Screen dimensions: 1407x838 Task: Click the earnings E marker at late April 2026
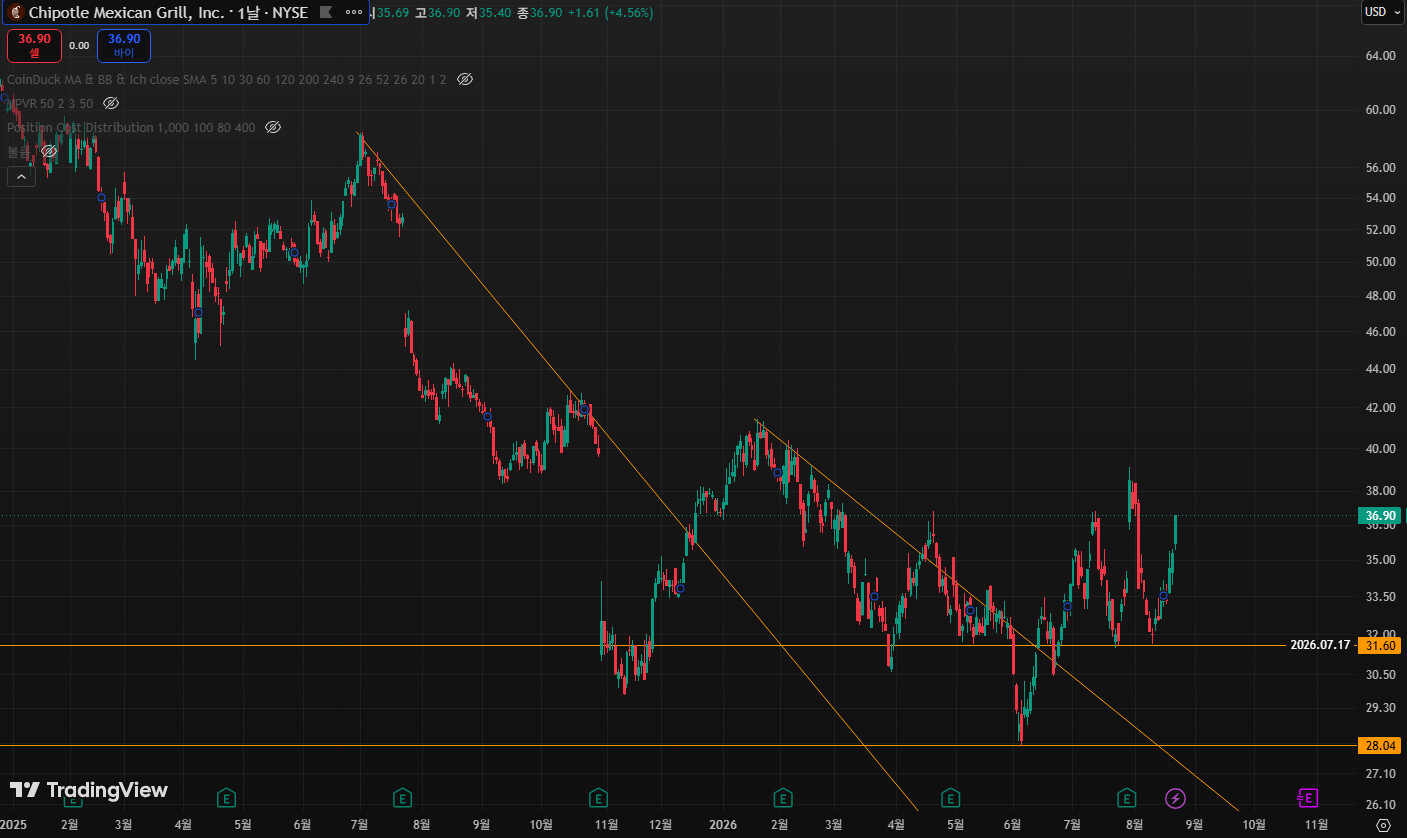tap(951, 798)
